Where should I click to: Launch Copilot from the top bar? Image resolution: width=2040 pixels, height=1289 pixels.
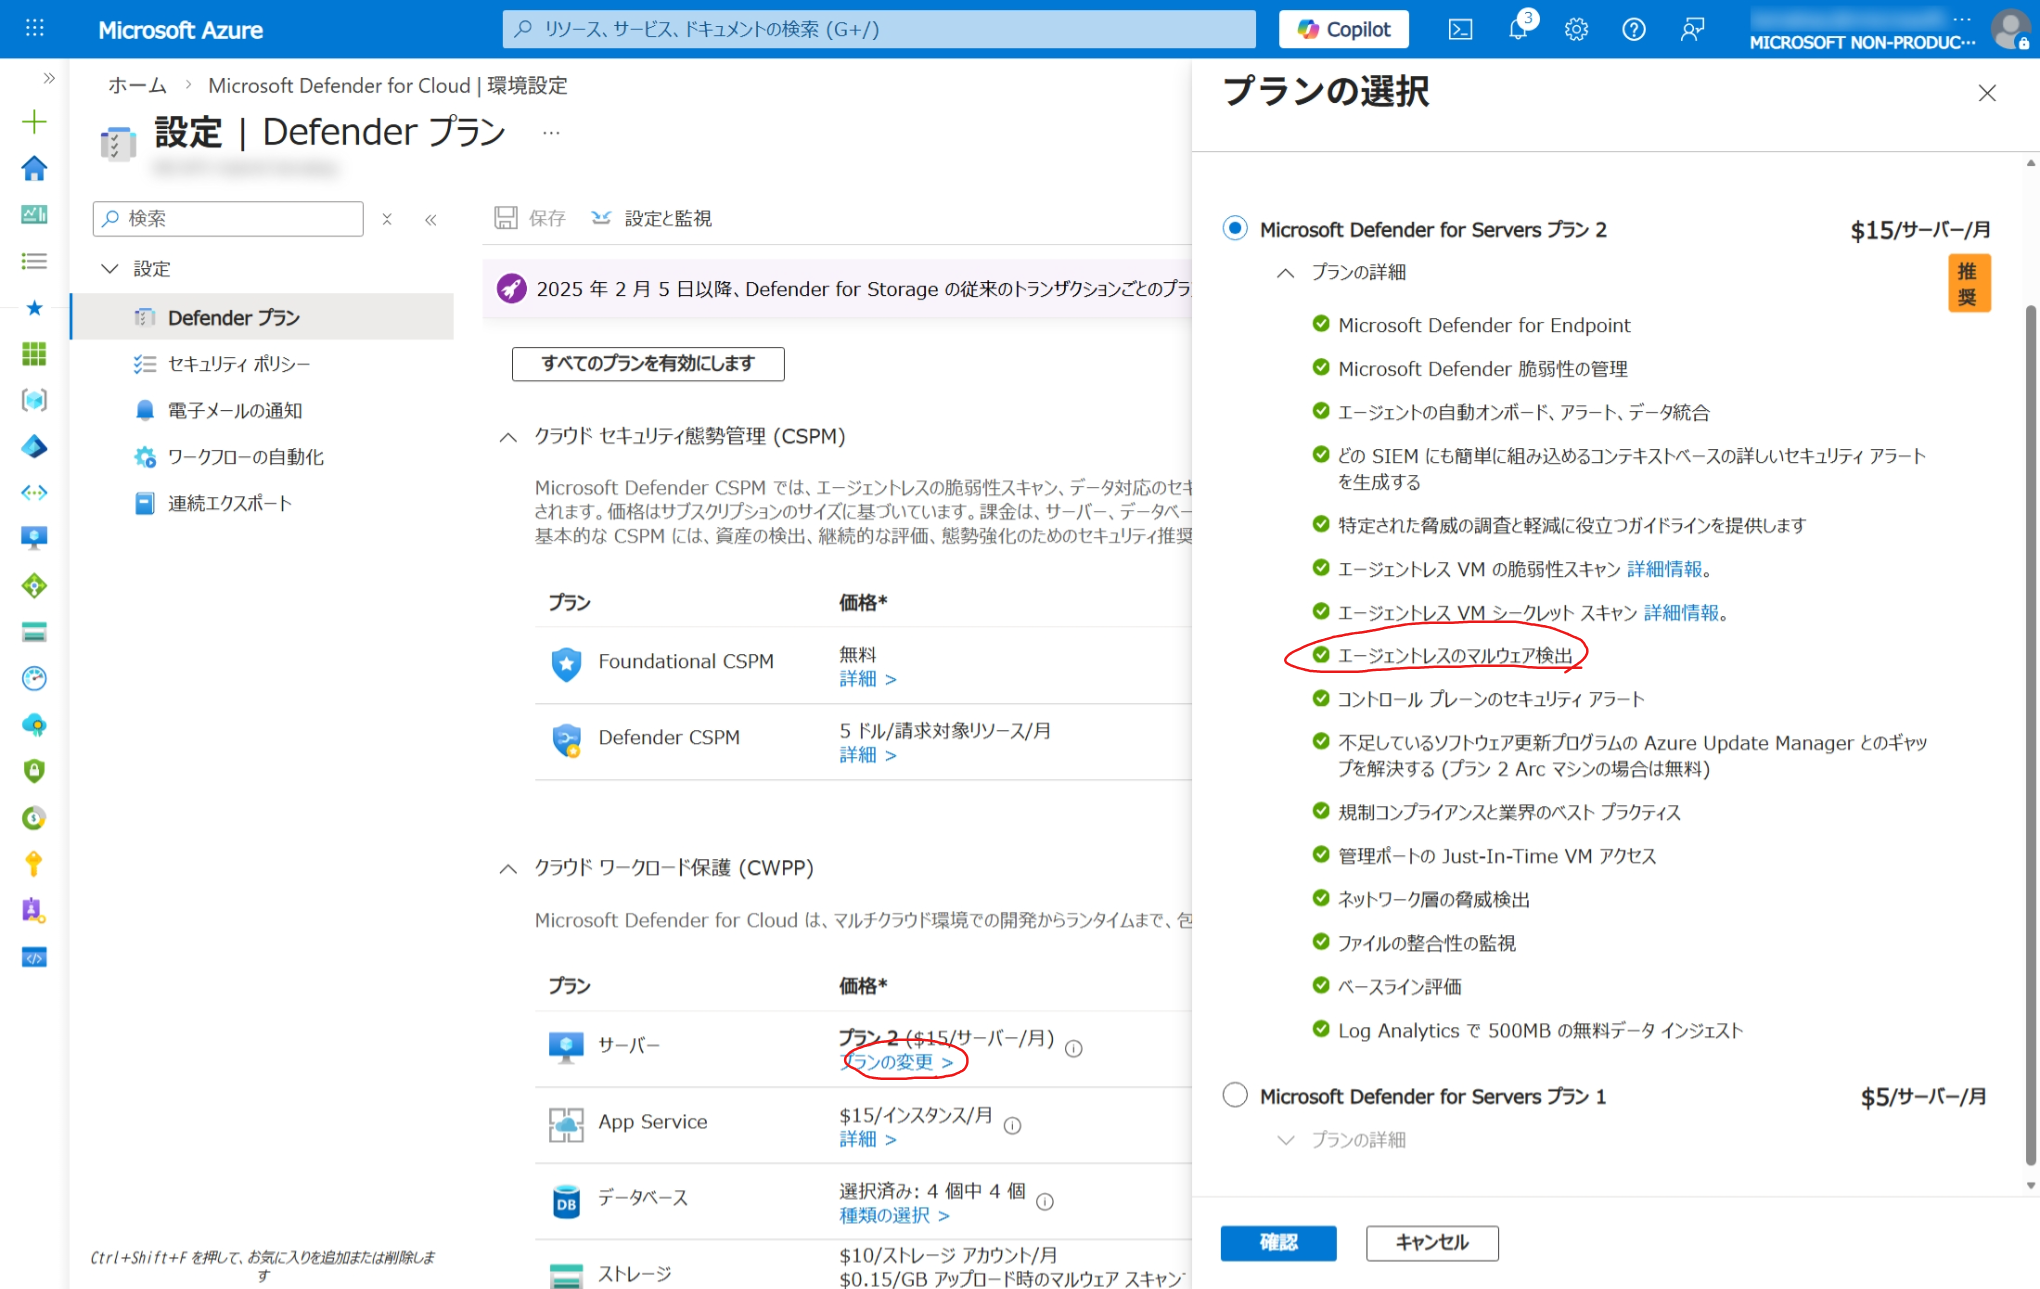[x=1343, y=29]
